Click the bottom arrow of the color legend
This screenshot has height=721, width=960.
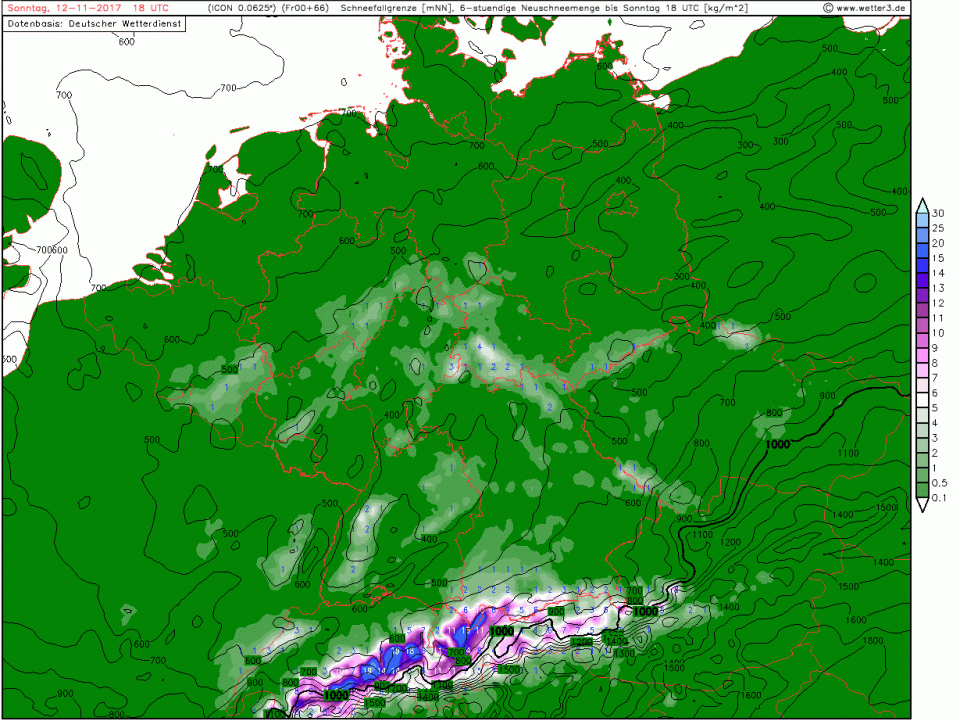pos(922,506)
